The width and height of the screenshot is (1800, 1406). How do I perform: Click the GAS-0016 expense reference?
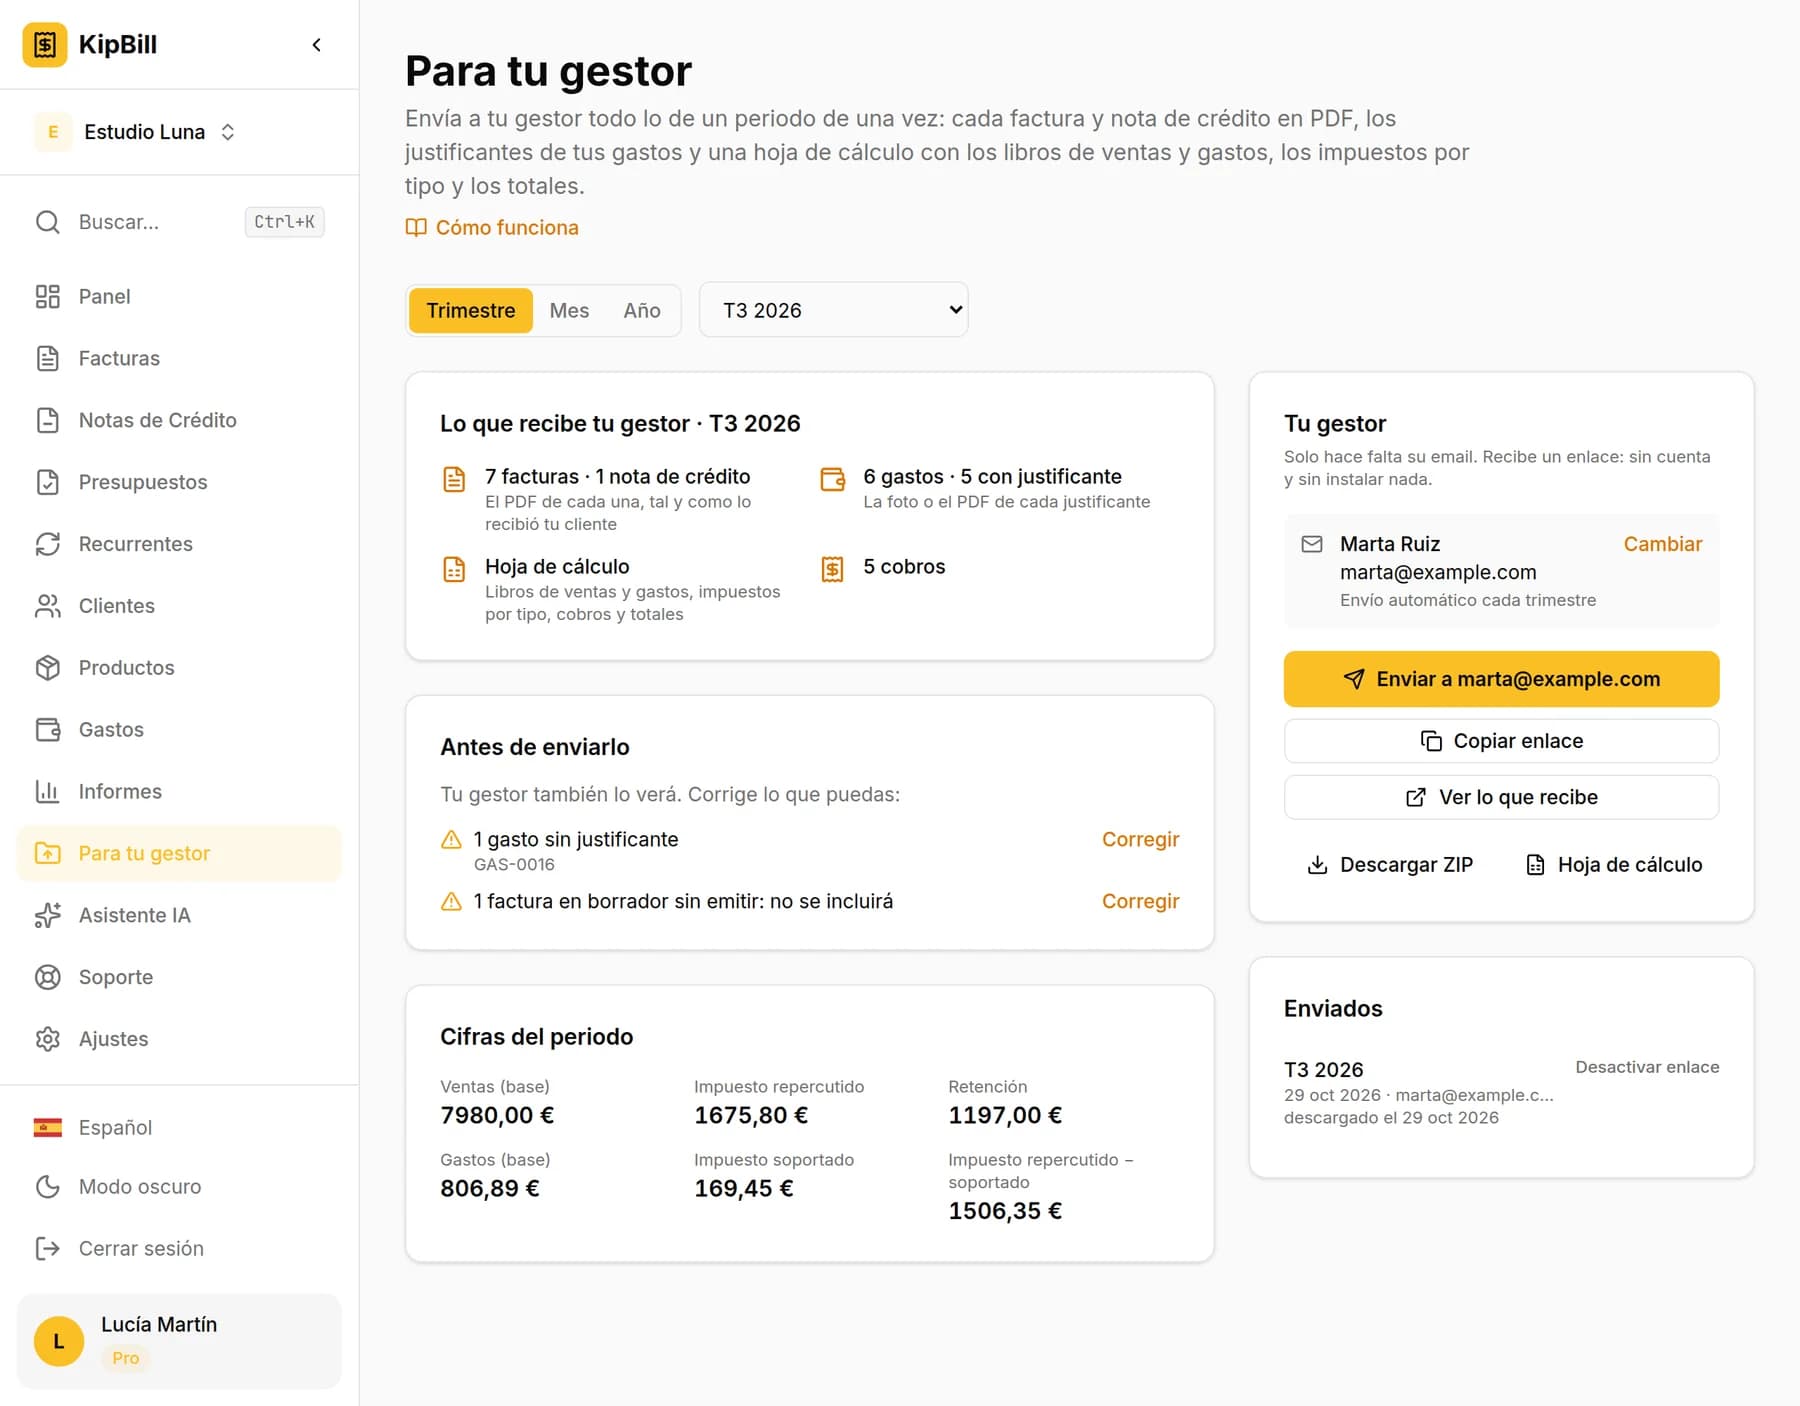[x=514, y=865]
